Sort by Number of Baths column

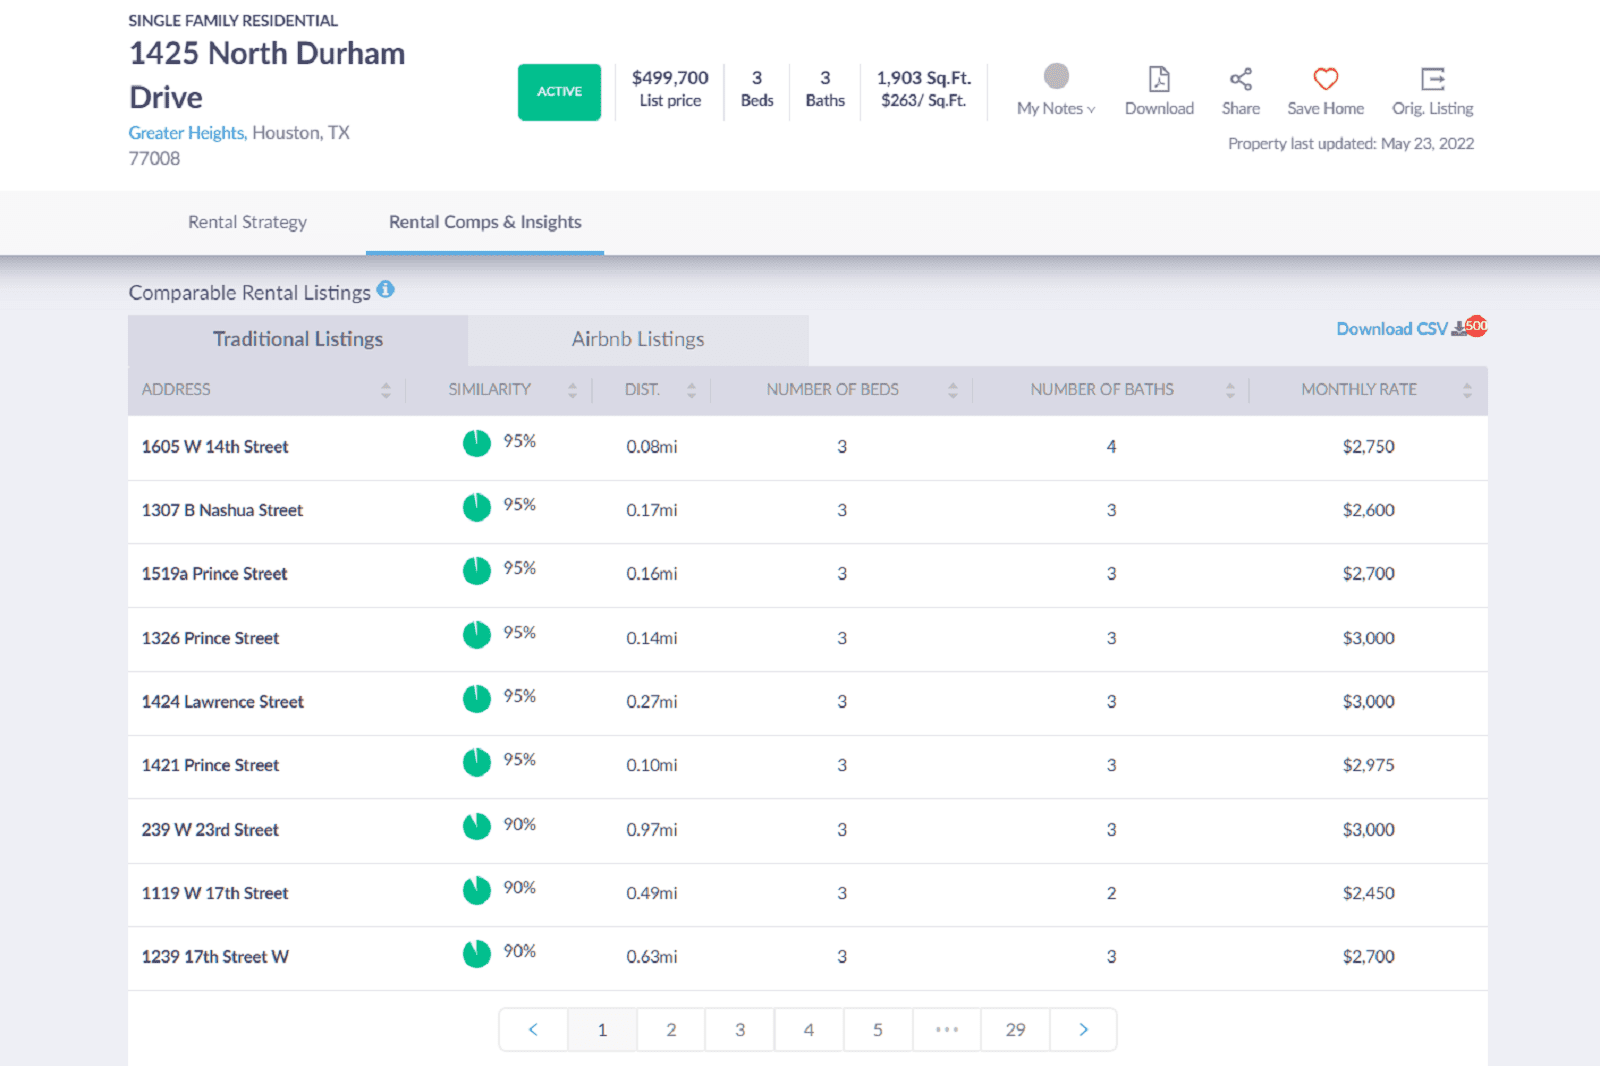point(1229,390)
